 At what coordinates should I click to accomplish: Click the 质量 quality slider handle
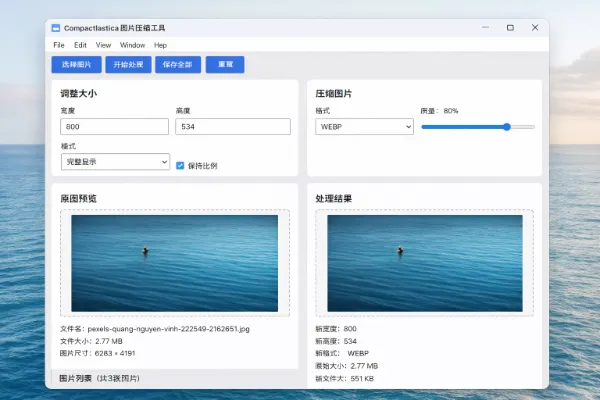[507, 127]
